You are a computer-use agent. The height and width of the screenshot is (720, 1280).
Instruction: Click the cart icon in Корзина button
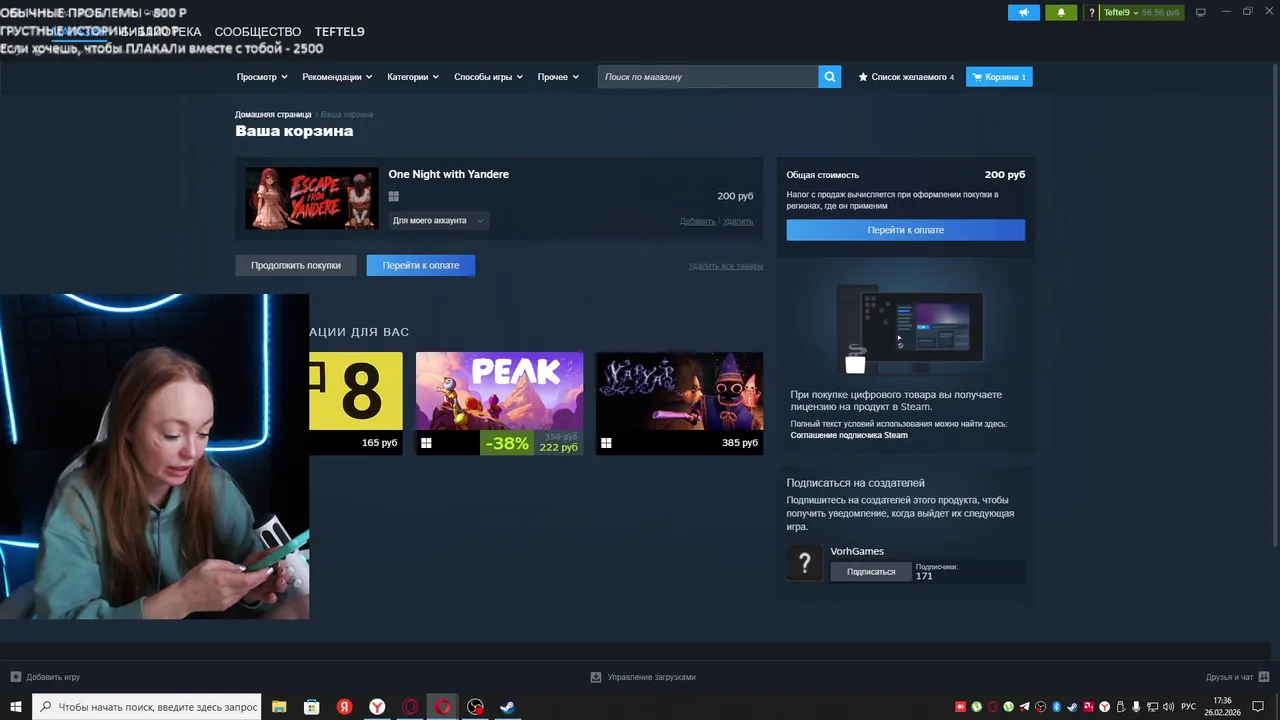pos(977,77)
